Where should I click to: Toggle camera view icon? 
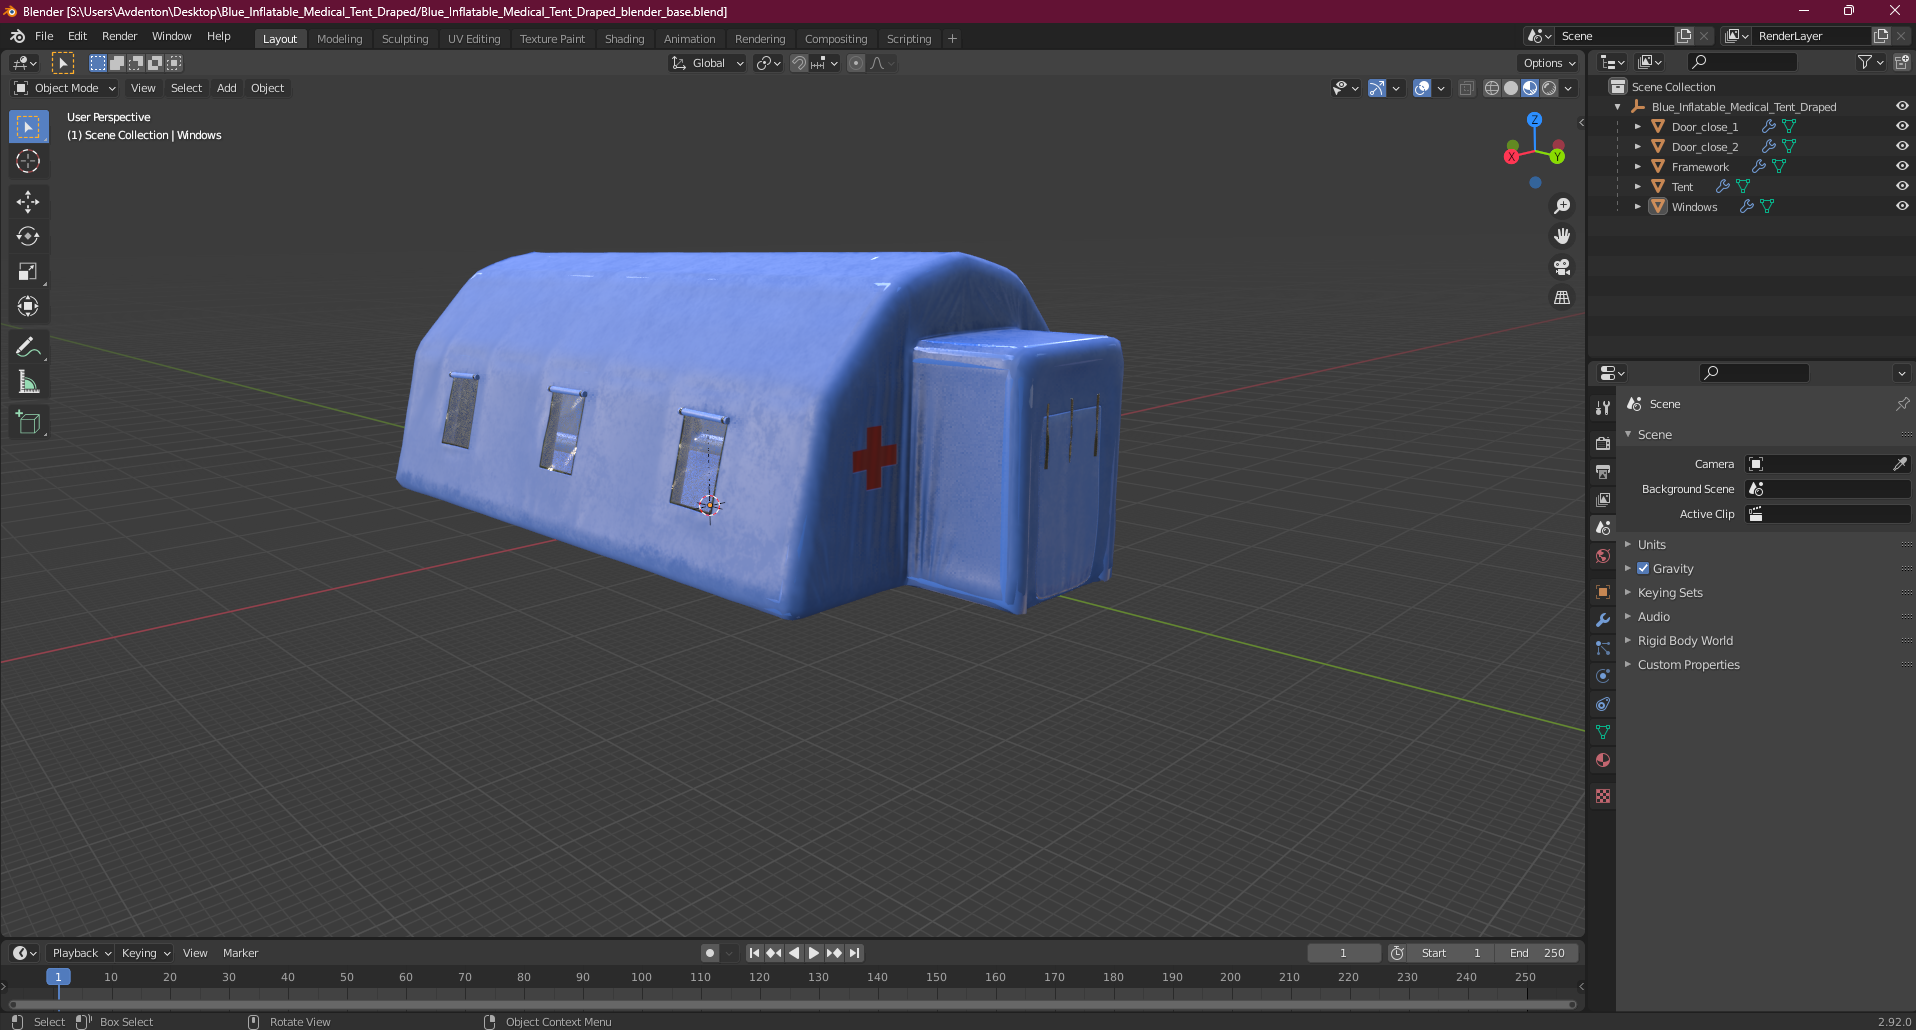pos(1562,268)
